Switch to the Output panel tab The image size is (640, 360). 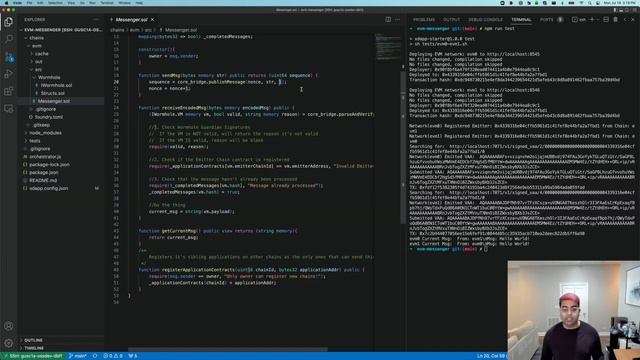pos(451,20)
